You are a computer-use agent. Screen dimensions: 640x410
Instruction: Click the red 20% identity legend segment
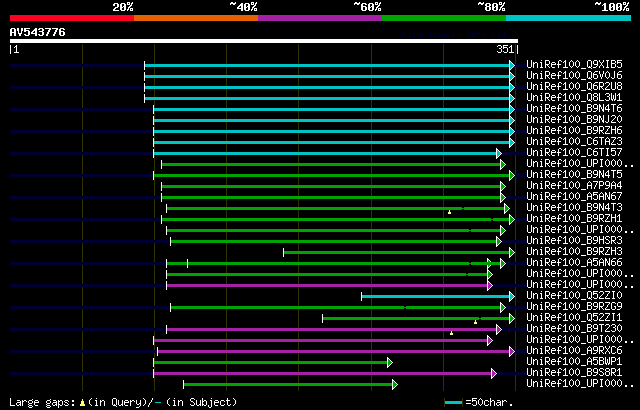(x=72, y=18)
